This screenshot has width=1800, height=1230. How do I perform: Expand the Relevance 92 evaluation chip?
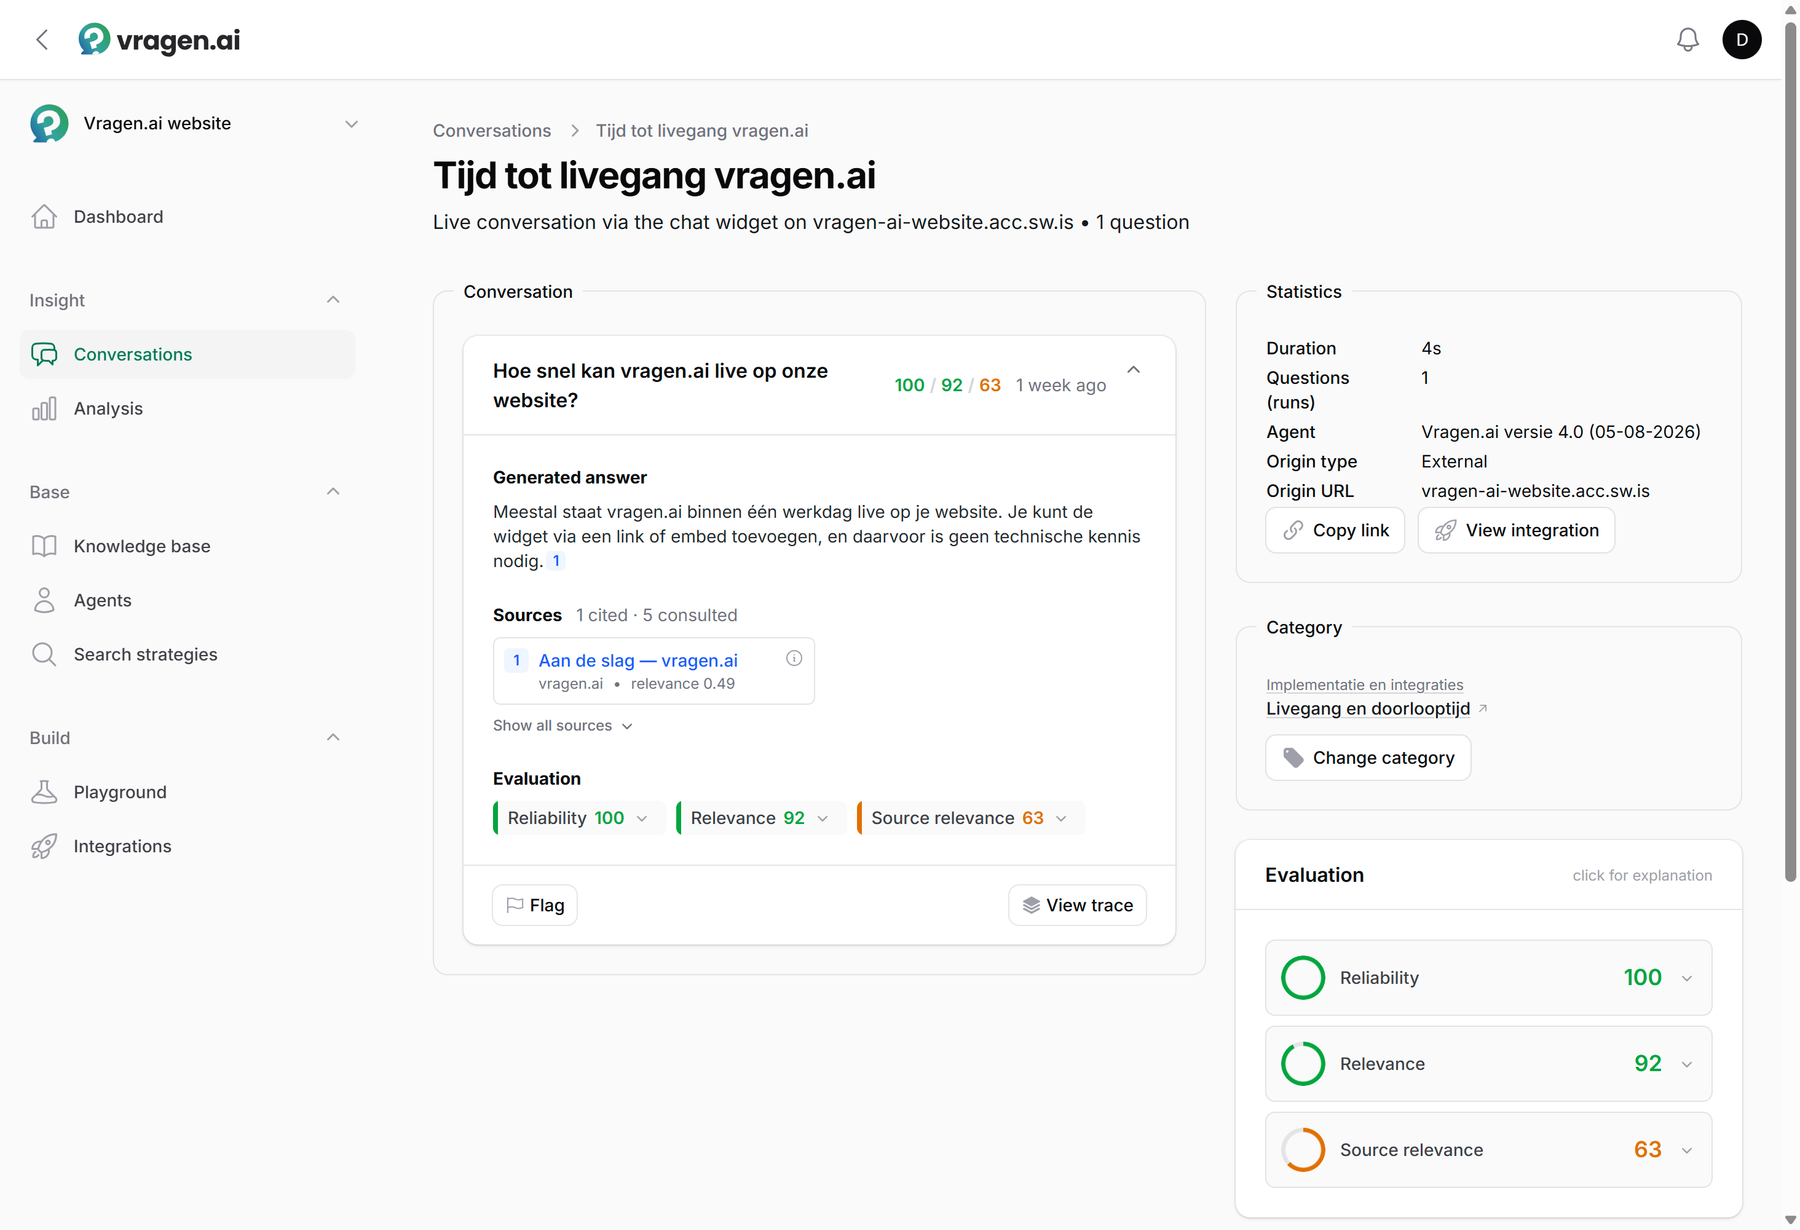pyautogui.click(x=761, y=818)
